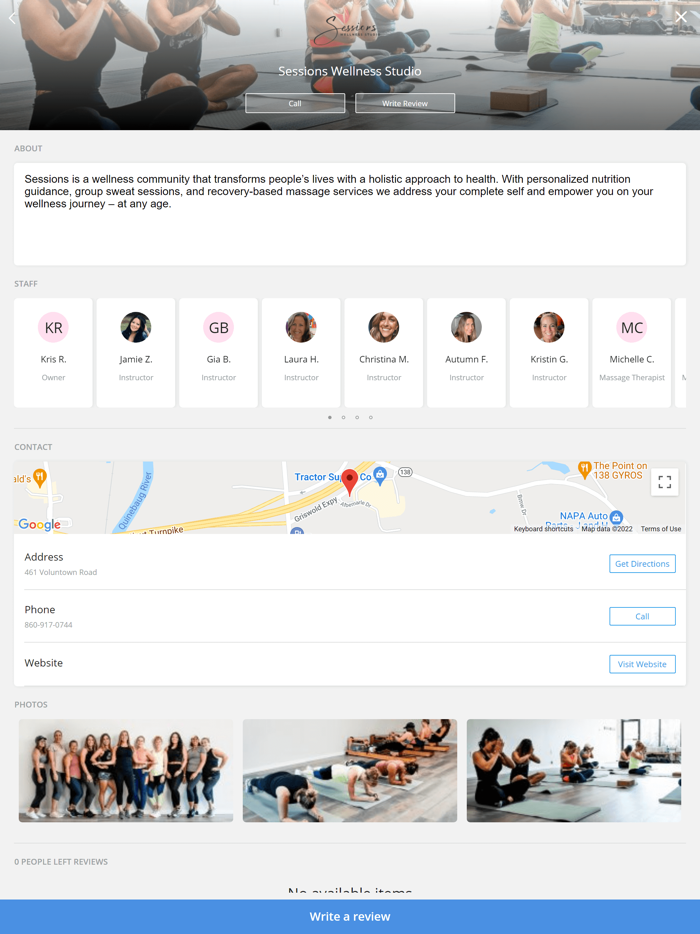700x934 pixels.
Task: Click the blue Write a review bar
Action: tap(350, 917)
